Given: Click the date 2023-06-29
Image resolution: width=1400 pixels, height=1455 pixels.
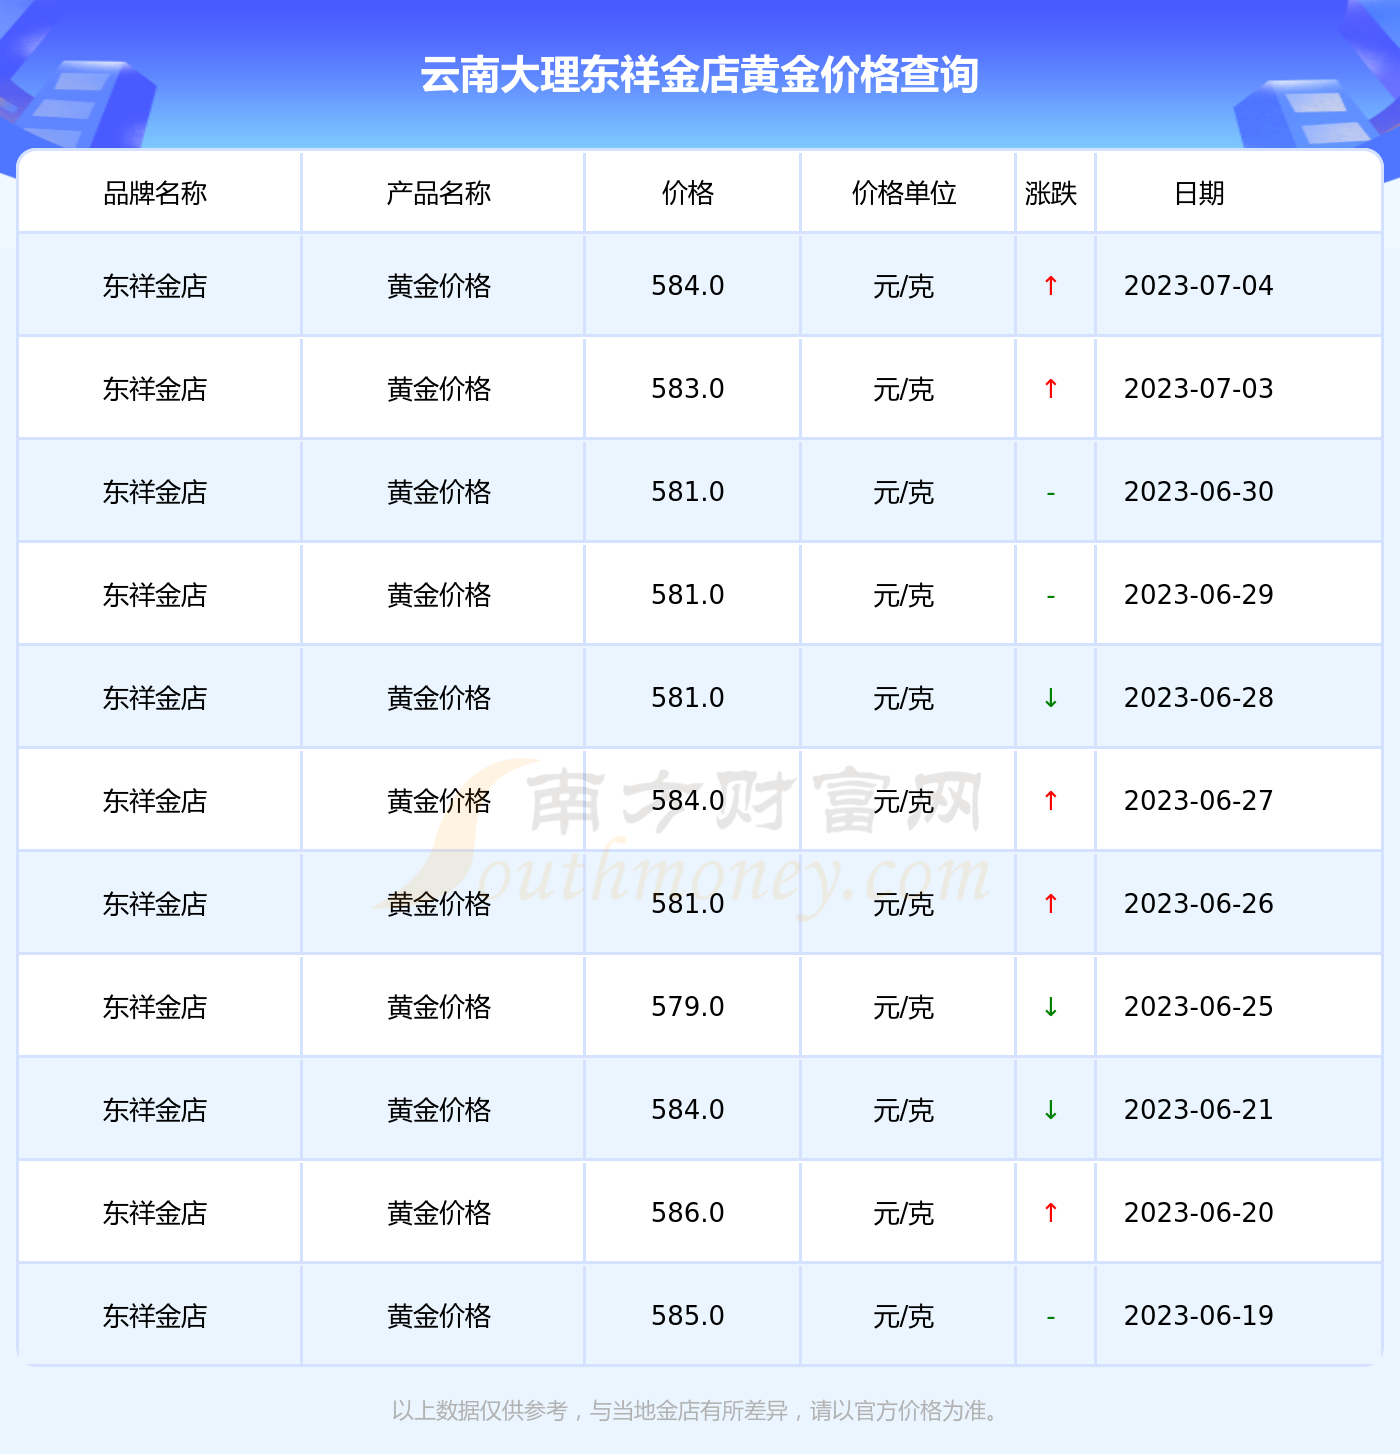Looking at the screenshot, I should (1199, 595).
